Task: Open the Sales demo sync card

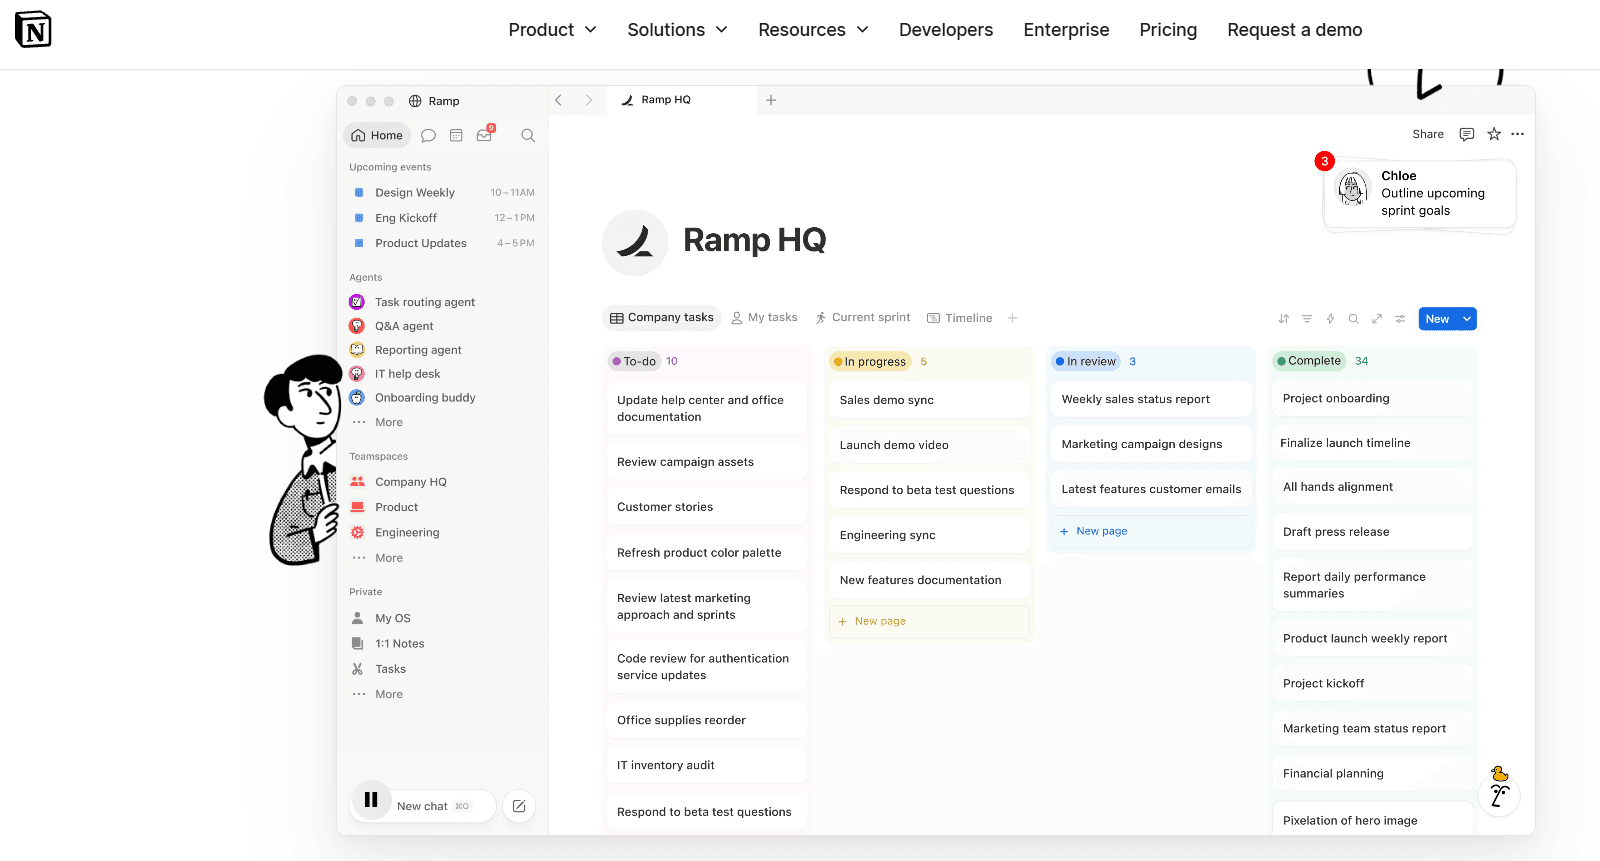Action: [x=929, y=400]
